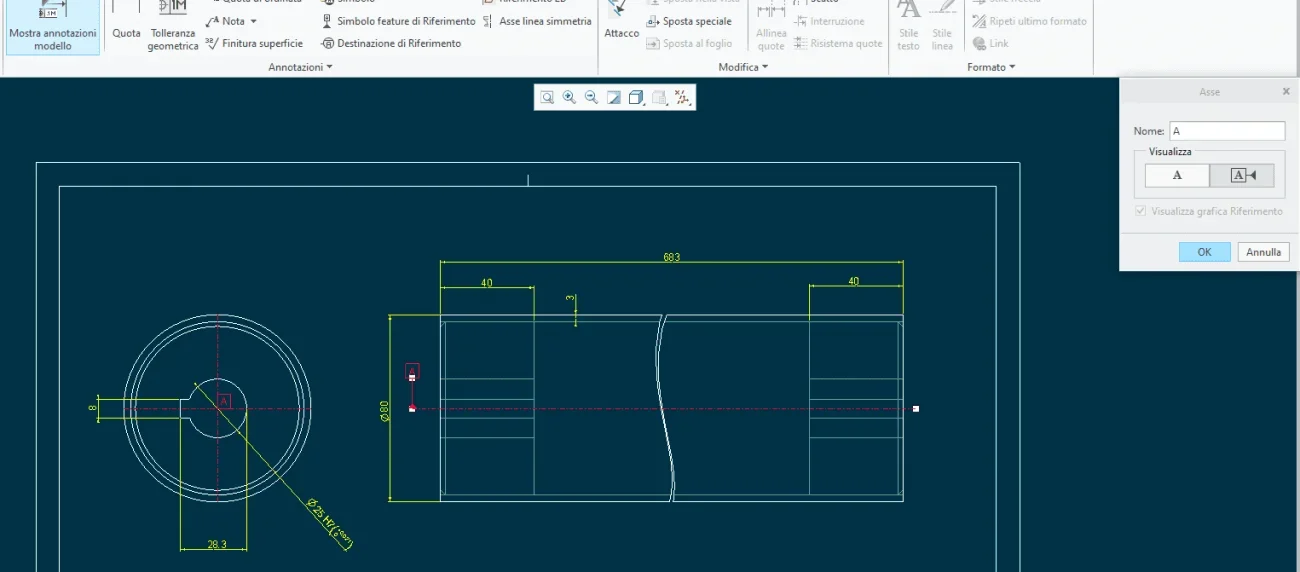The image size is (1300, 572).
Task: Select Destinazione di Riferimento tool
Action: click(391, 43)
